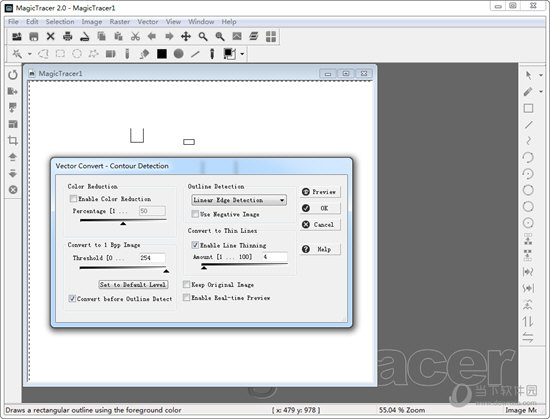Viewport: 550px width, 419px height.
Task: Enable Color Reduction checkbox
Action: 73,199
